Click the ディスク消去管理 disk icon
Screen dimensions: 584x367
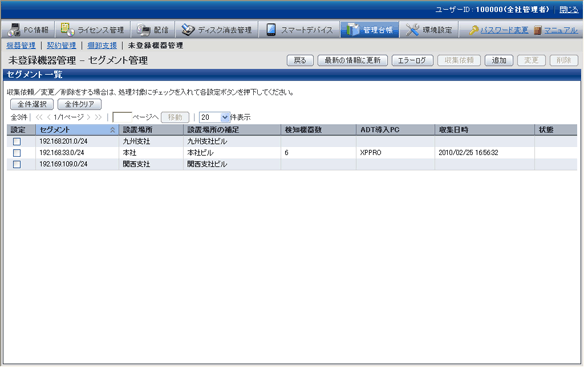pos(188,30)
